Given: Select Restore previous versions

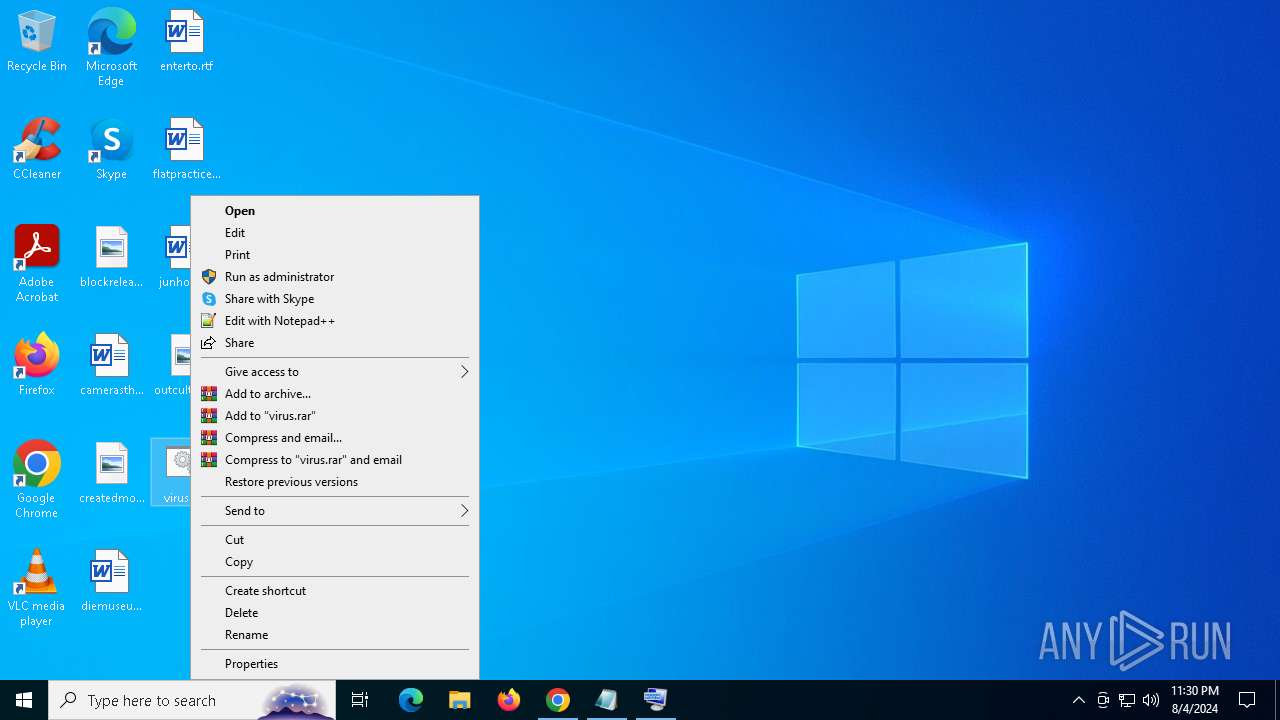Looking at the screenshot, I should pyautogui.click(x=335, y=482).
